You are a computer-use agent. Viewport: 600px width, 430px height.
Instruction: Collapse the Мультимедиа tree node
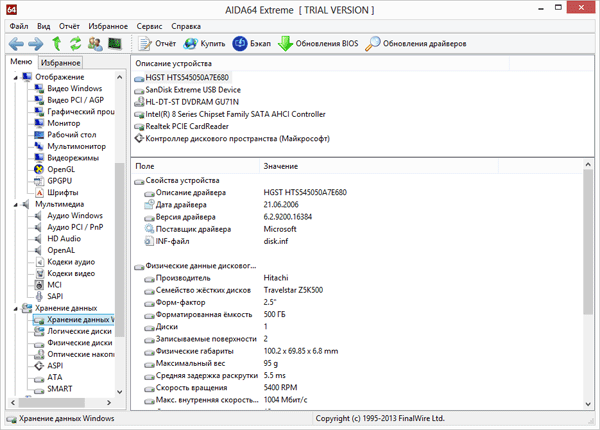click(x=16, y=205)
